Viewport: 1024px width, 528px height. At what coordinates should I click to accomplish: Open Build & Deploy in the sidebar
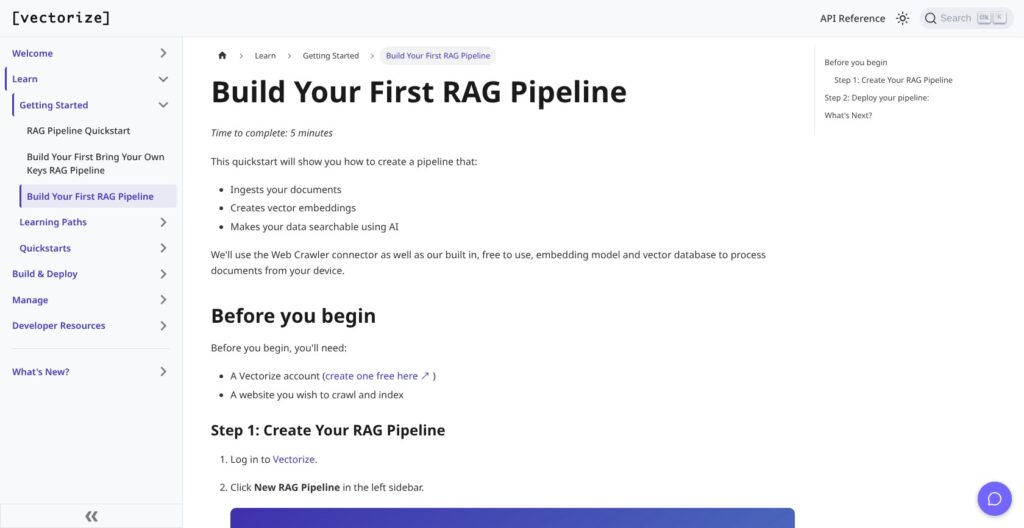[x=44, y=274]
